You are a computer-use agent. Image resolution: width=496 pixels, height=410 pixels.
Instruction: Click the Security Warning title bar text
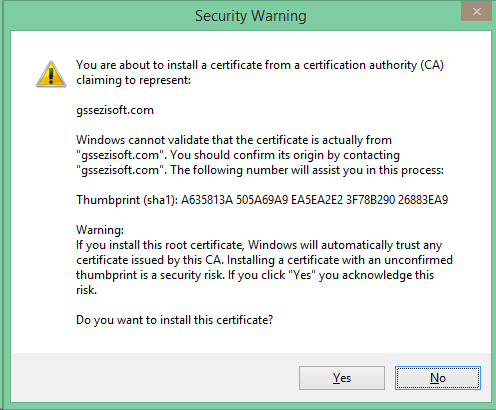tap(250, 16)
